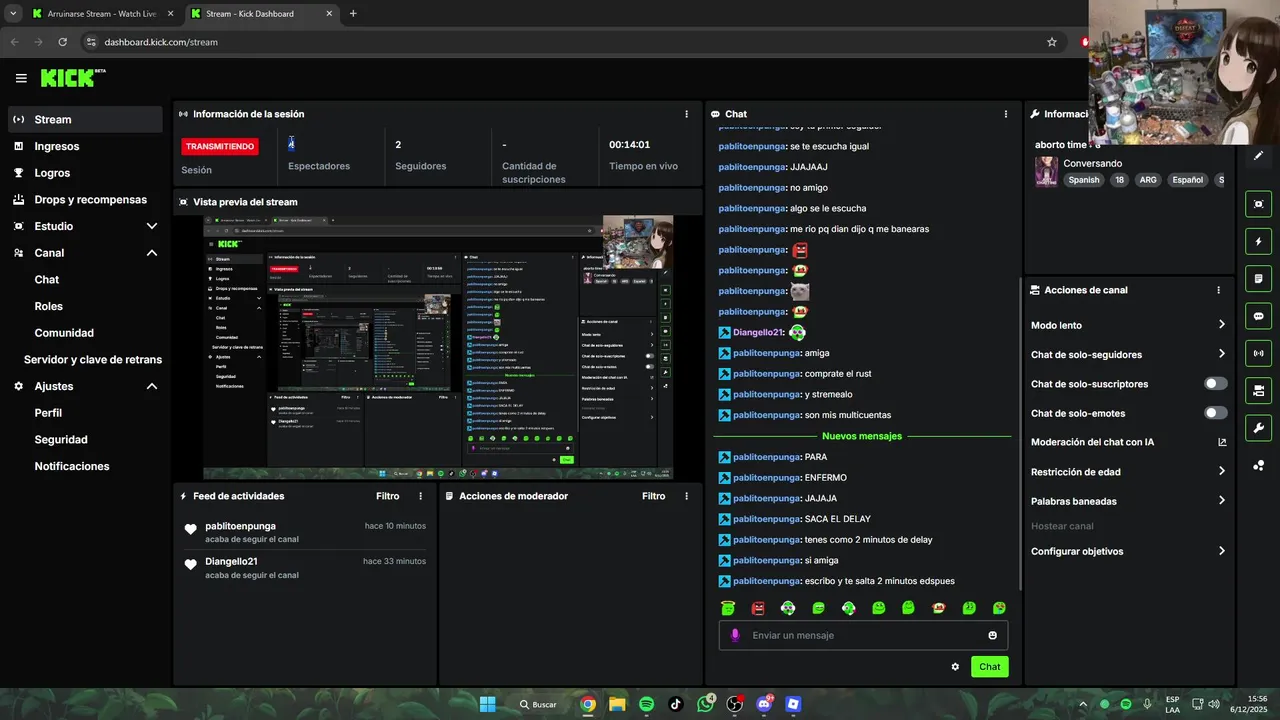Viewport: 1280px width, 720px height.
Task: Open a new browser tab
Action: 353,14
